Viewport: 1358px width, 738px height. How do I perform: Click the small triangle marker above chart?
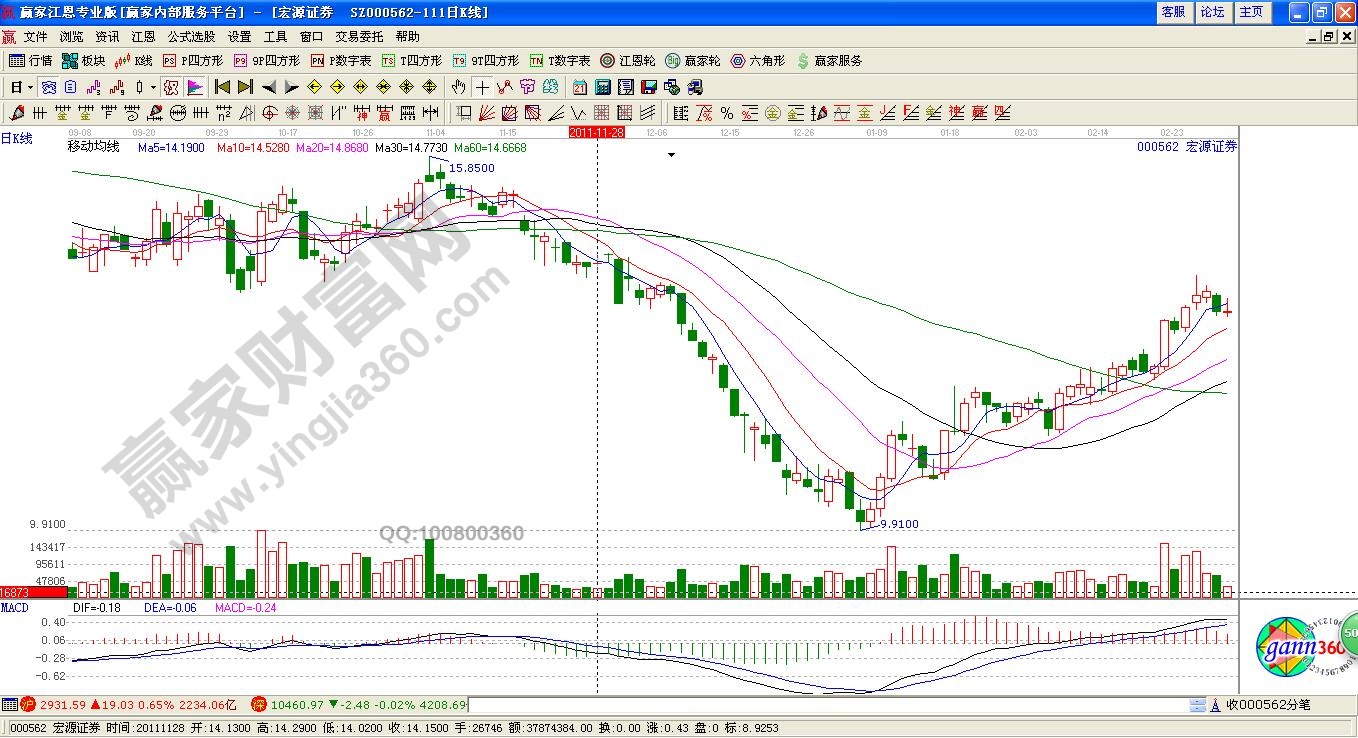(x=672, y=155)
